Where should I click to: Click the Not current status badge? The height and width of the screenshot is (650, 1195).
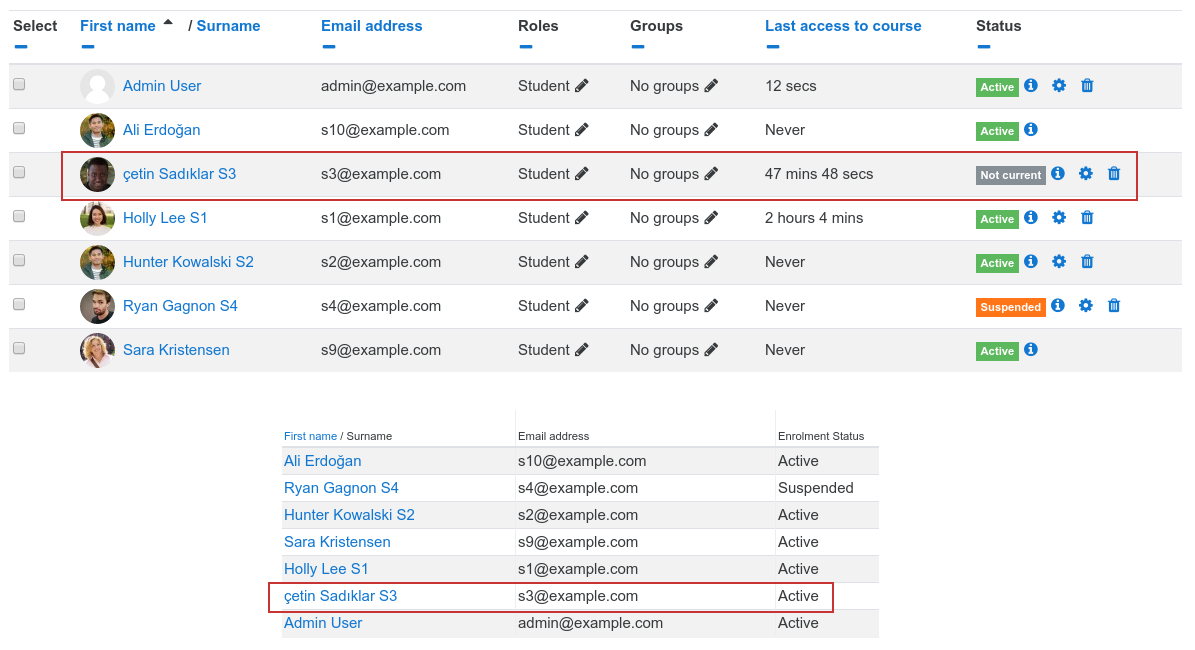point(1011,175)
